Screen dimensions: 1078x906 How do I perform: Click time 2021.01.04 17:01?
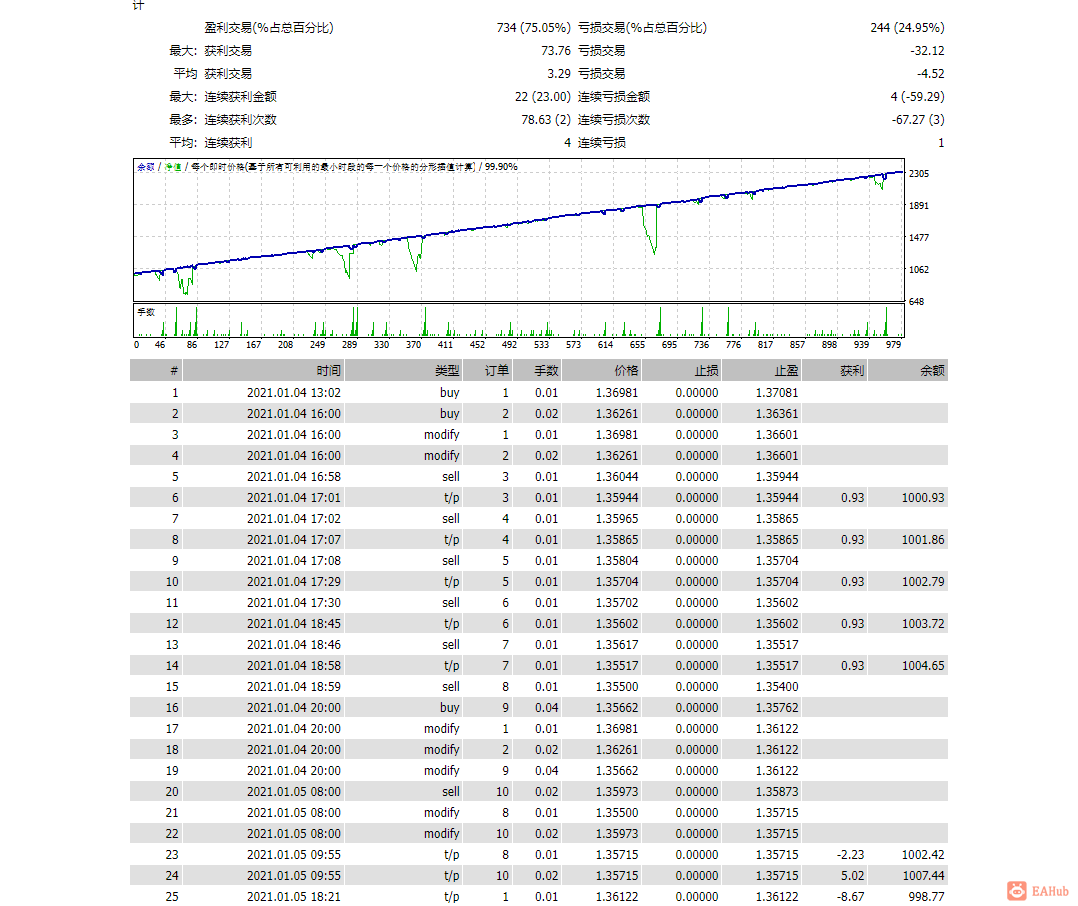(294, 498)
